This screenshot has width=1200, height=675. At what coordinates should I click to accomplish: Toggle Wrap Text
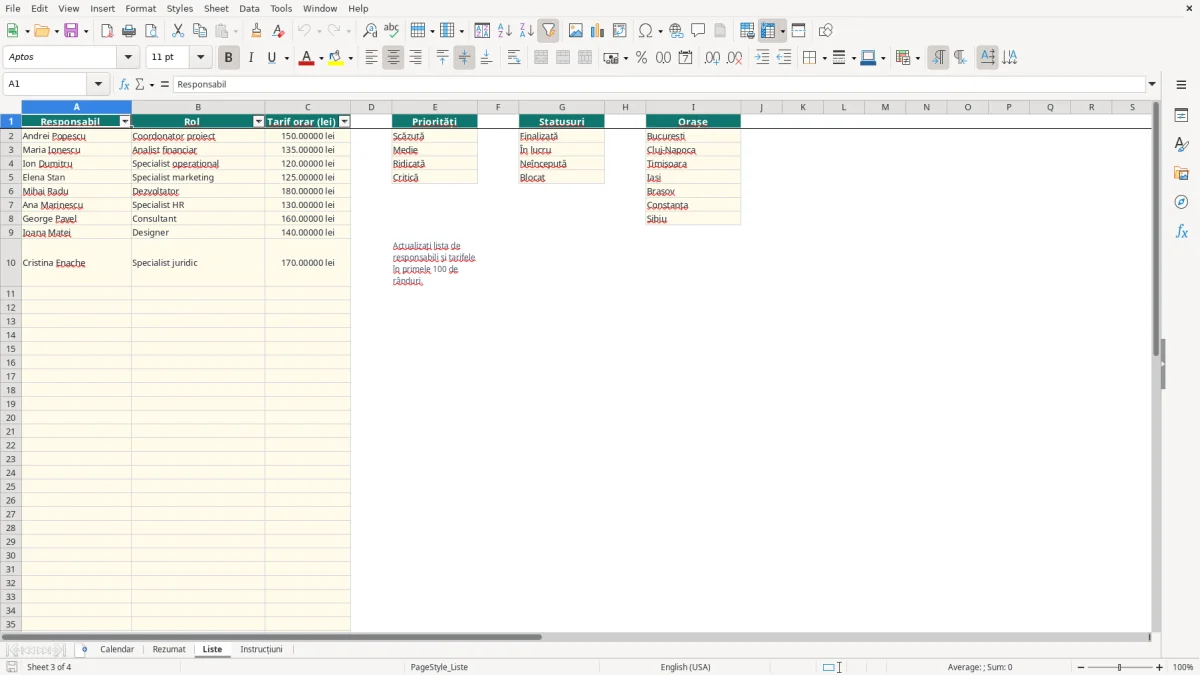(514, 58)
